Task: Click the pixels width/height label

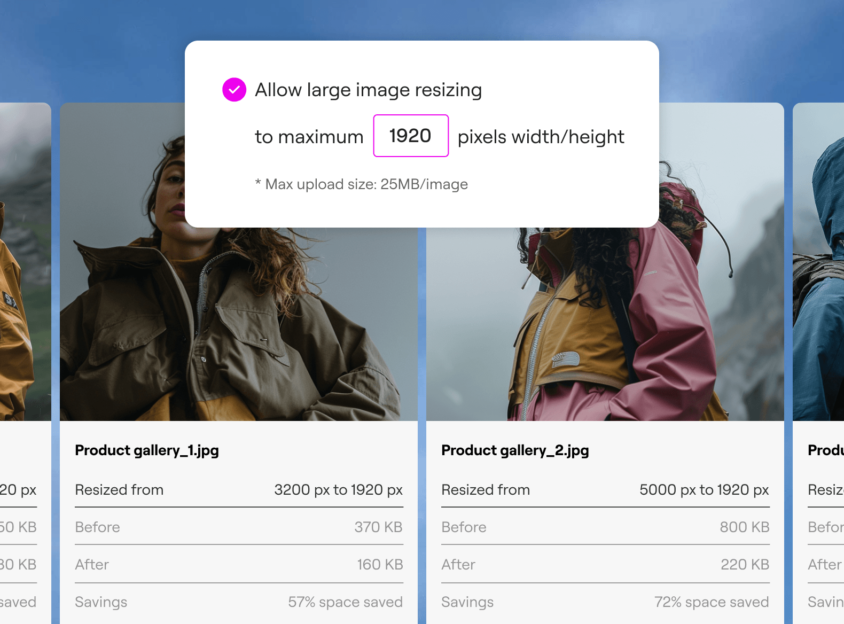Action: (x=541, y=137)
